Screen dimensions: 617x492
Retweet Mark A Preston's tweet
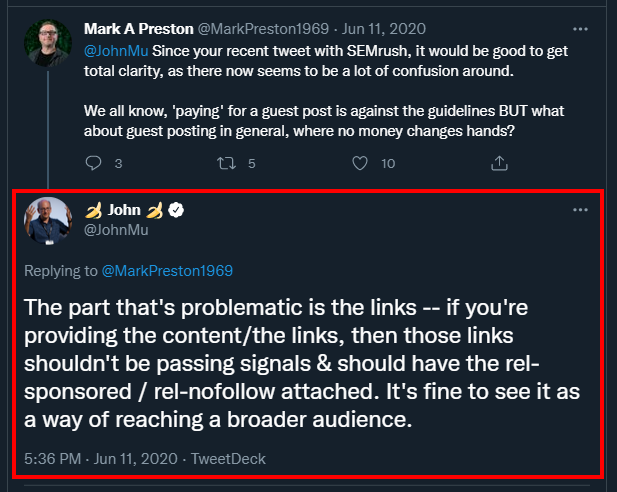[x=226, y=163]
